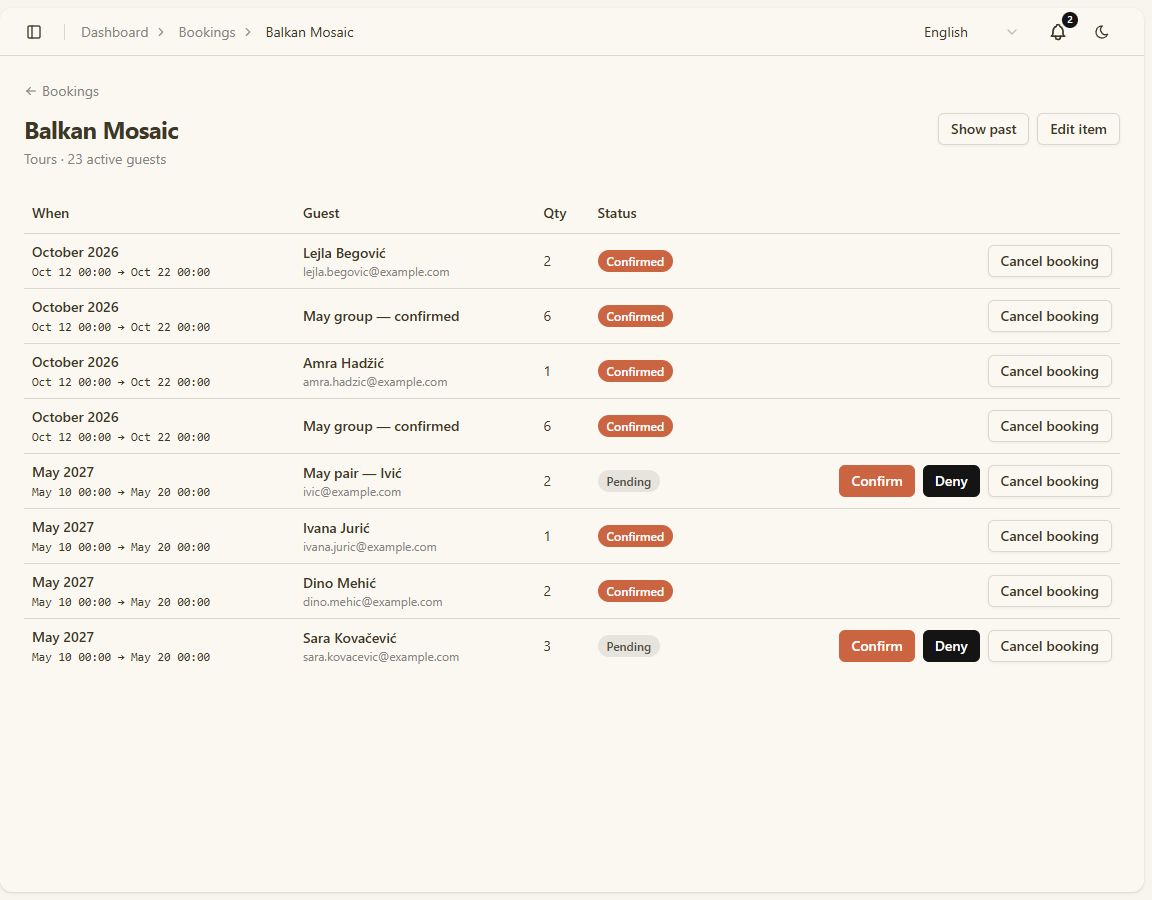The image size is (1152, 900).
Task: Confirm the May pair — Ivić booking
Action: [x=876, y=481]
